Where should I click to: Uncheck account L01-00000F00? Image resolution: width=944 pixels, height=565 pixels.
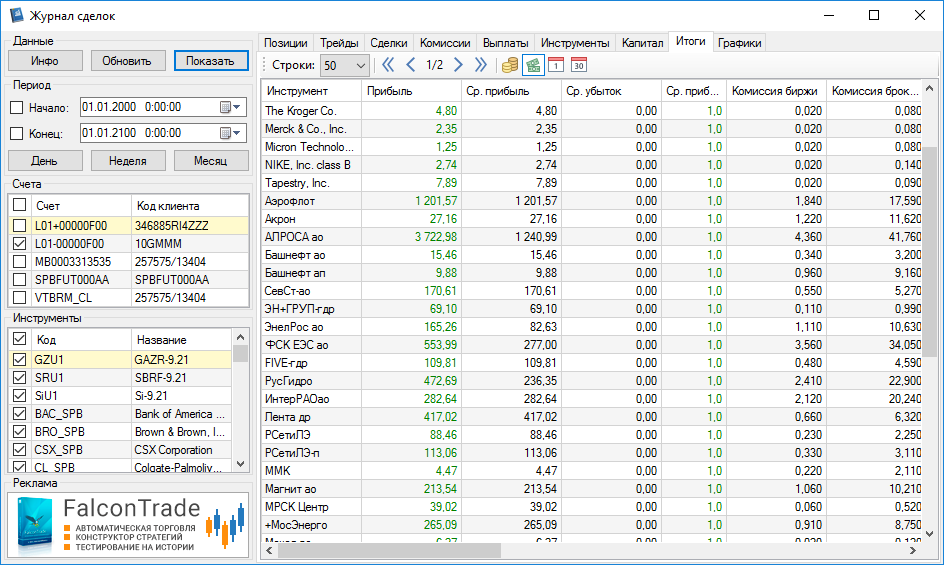pyautogui.click(x=19, y=244)
